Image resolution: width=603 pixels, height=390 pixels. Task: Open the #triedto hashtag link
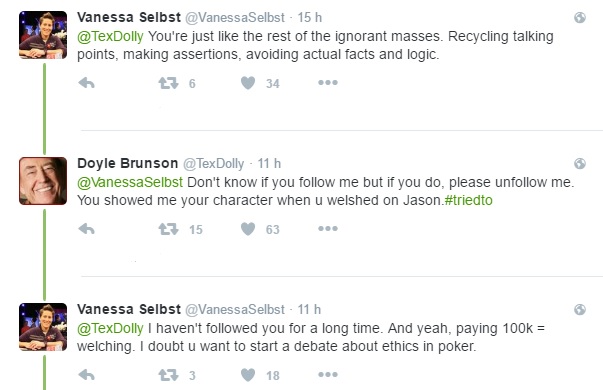468,200
